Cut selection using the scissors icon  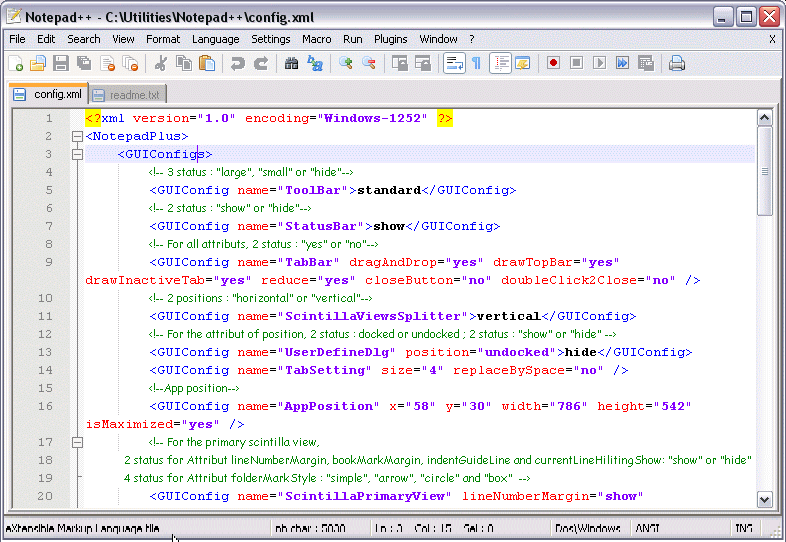click(x=161, y=64)
